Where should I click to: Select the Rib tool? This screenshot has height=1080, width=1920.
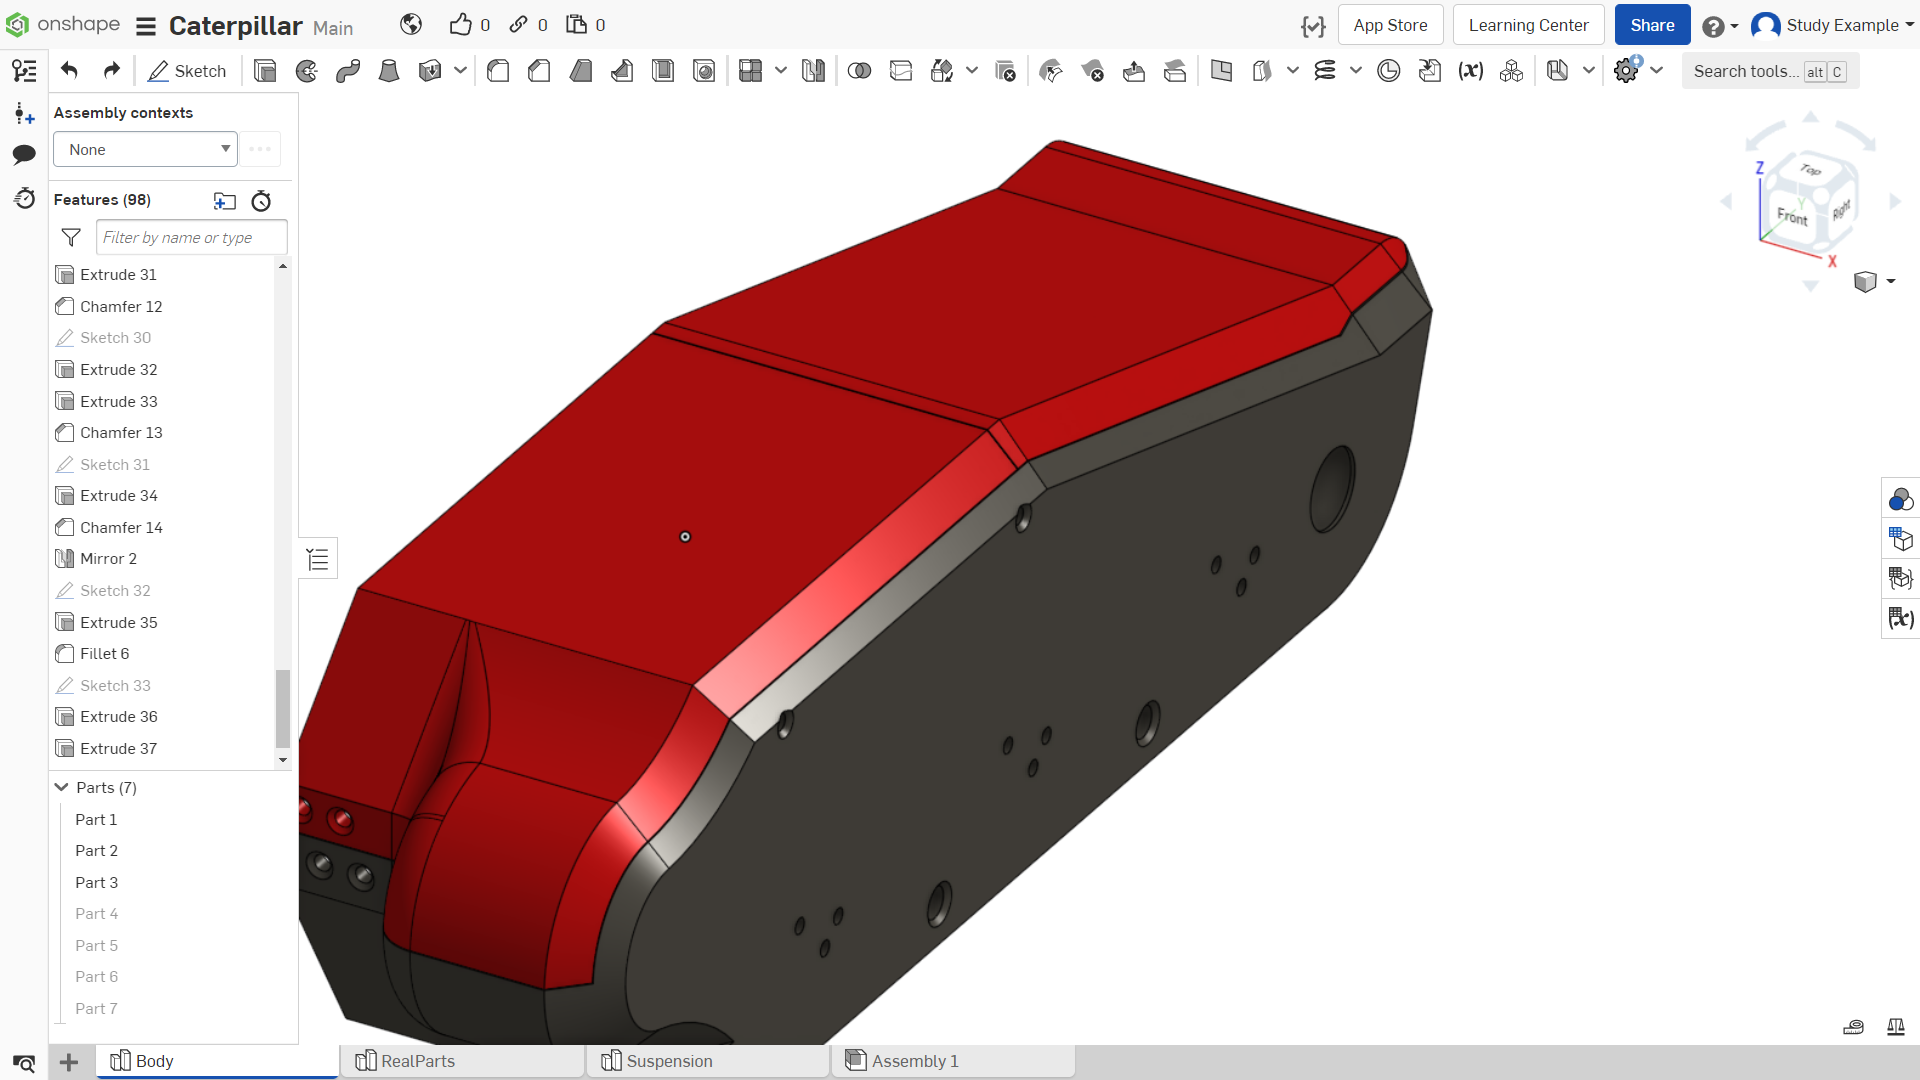pos(622,71)
